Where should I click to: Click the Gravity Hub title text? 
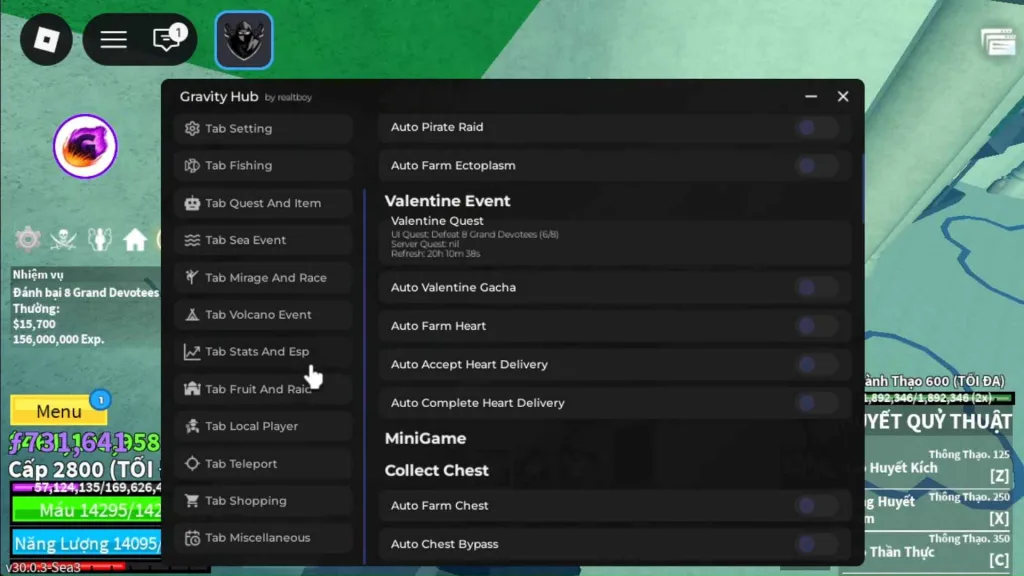point(219,97)
